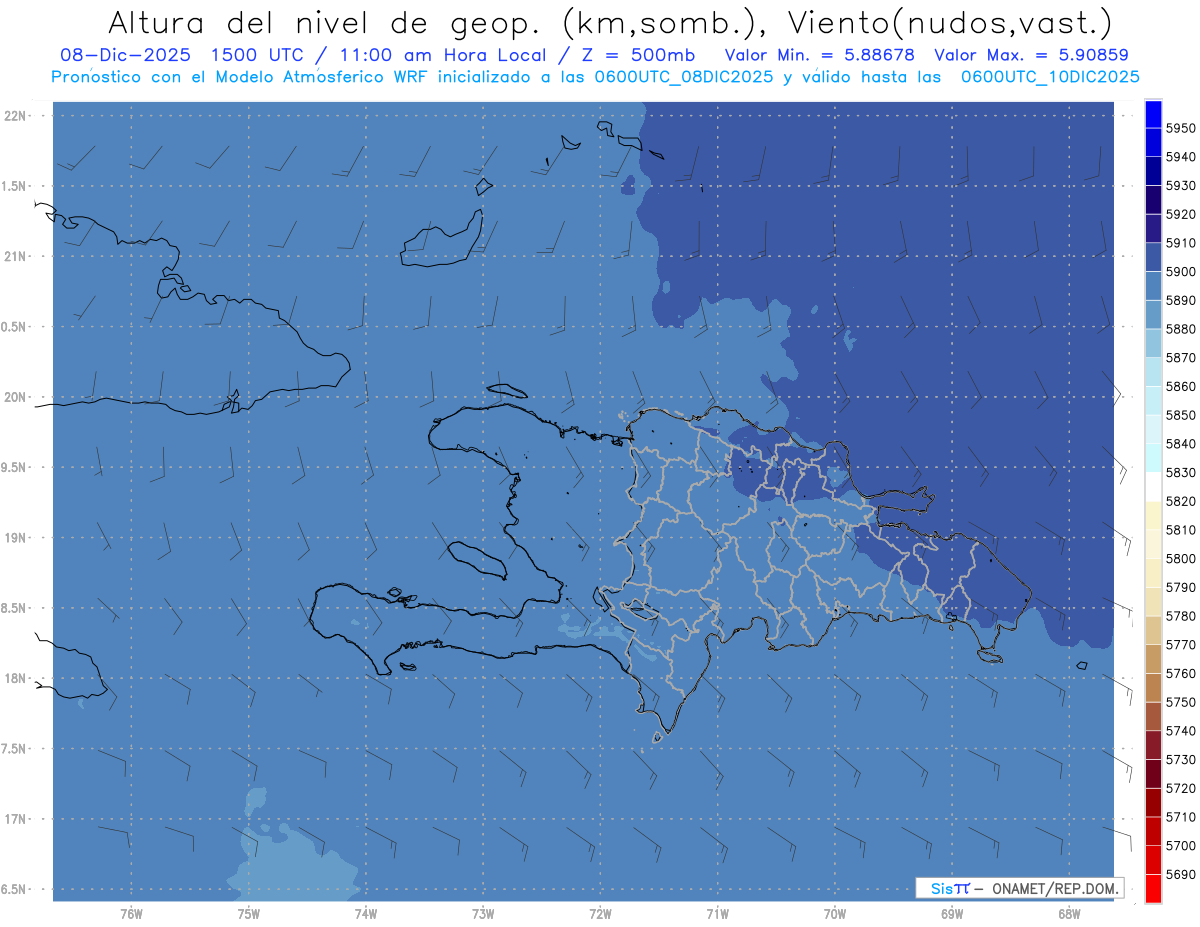Click the colorbar swatch between 5890 and 5900
Image resolution: width=1200 pixels, height=927 pixels.
(x=1152, y=286)
